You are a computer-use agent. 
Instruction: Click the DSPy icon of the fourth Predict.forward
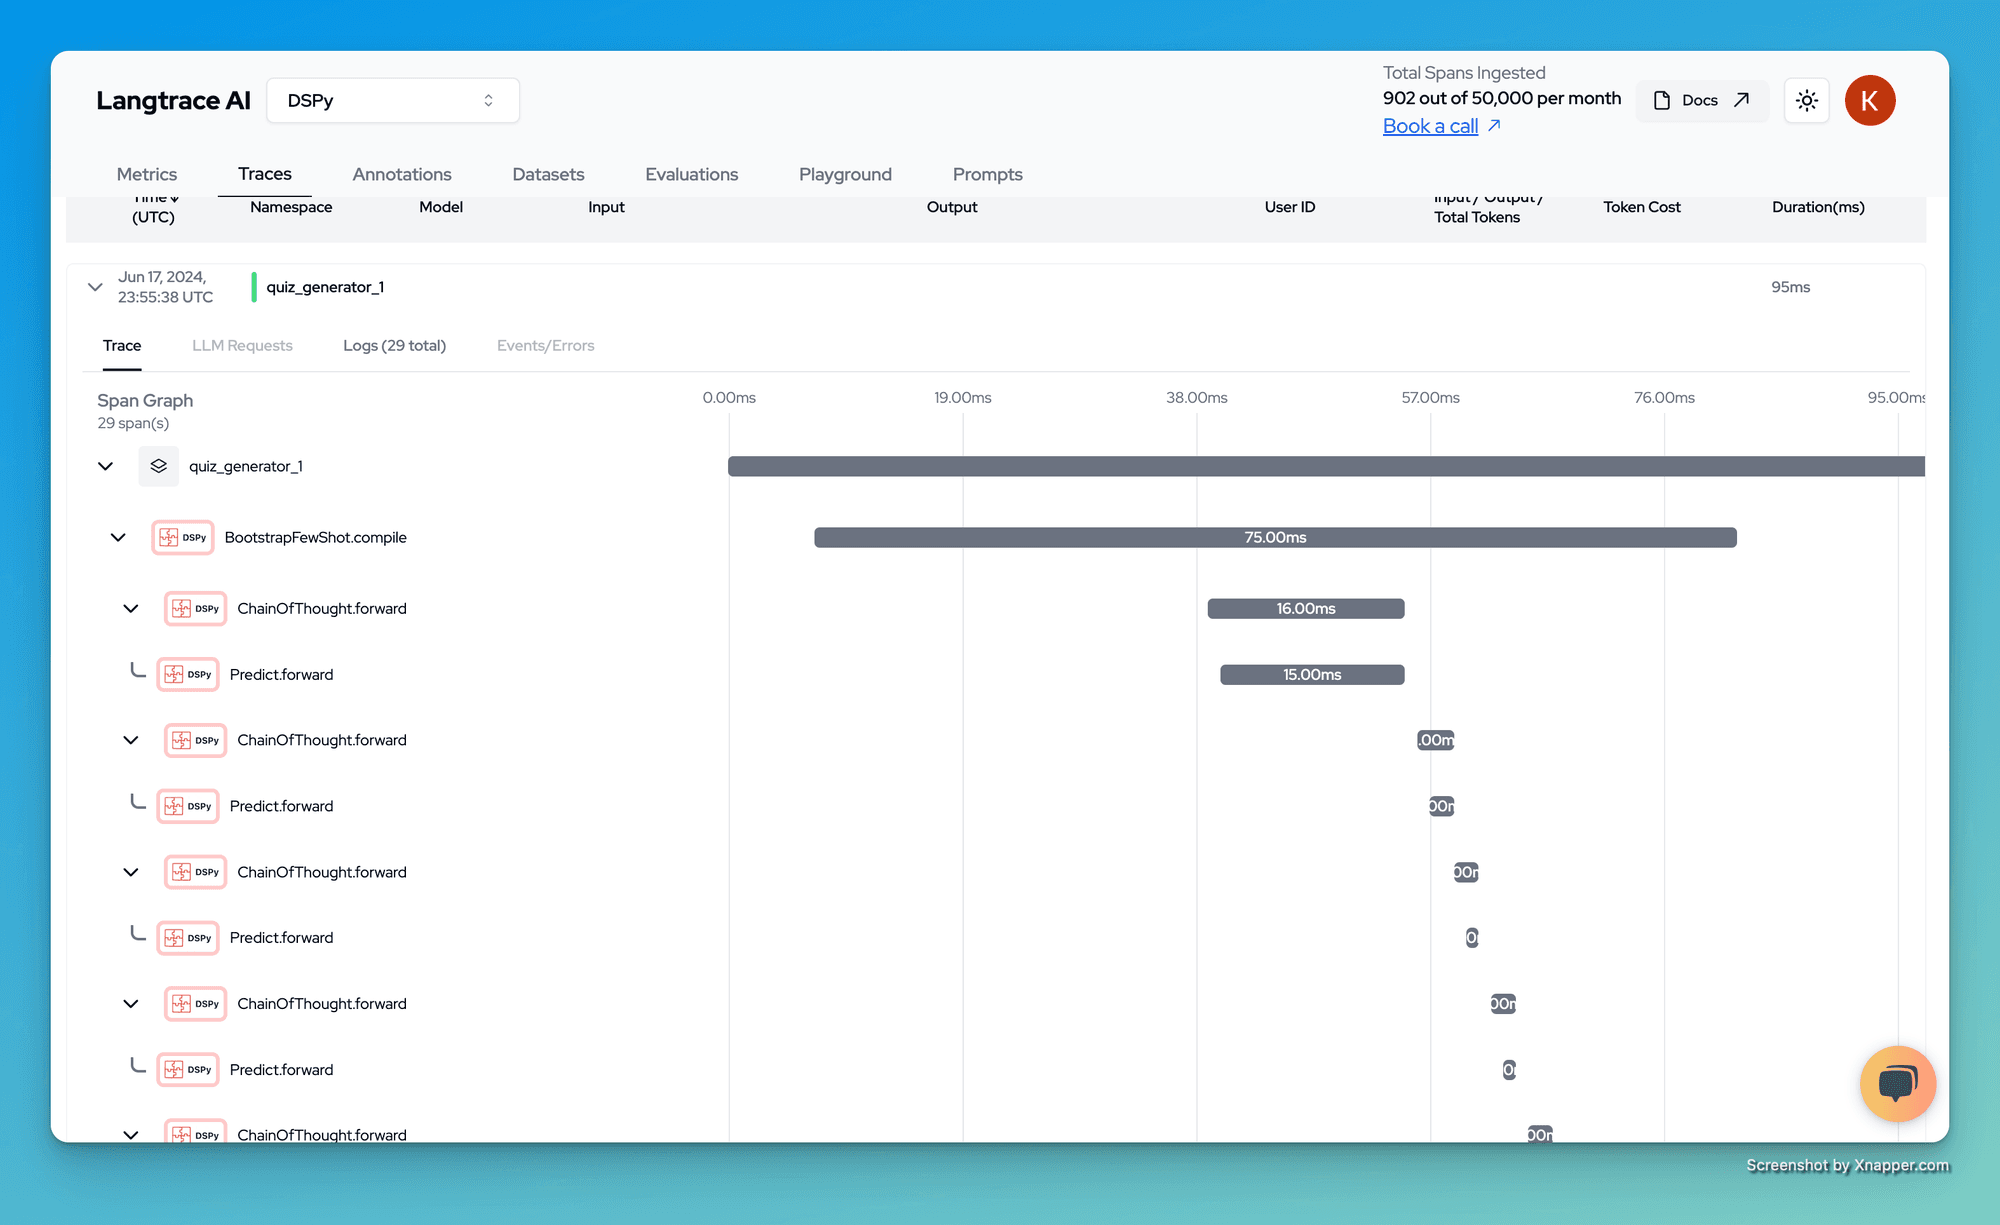coord(188,1070)
